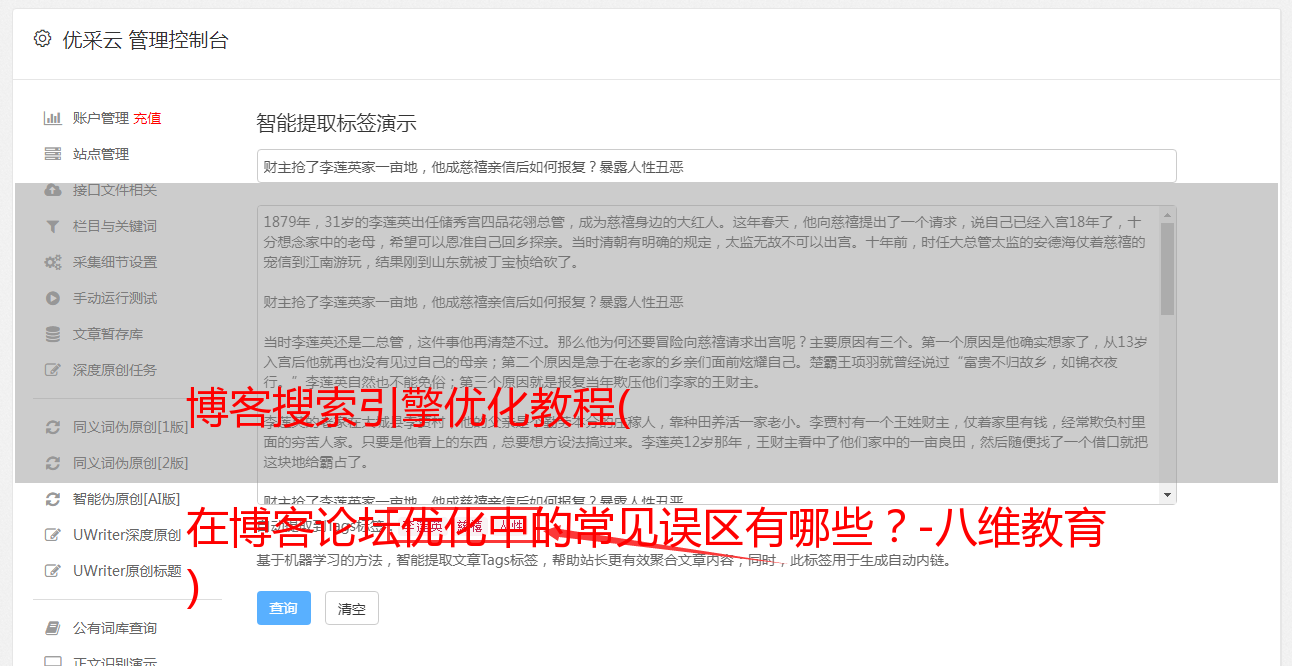The height and width of the screenshot is (666, 1292).
Task: Open 栏目与关键词 filter icon
Action: [53, 226]
